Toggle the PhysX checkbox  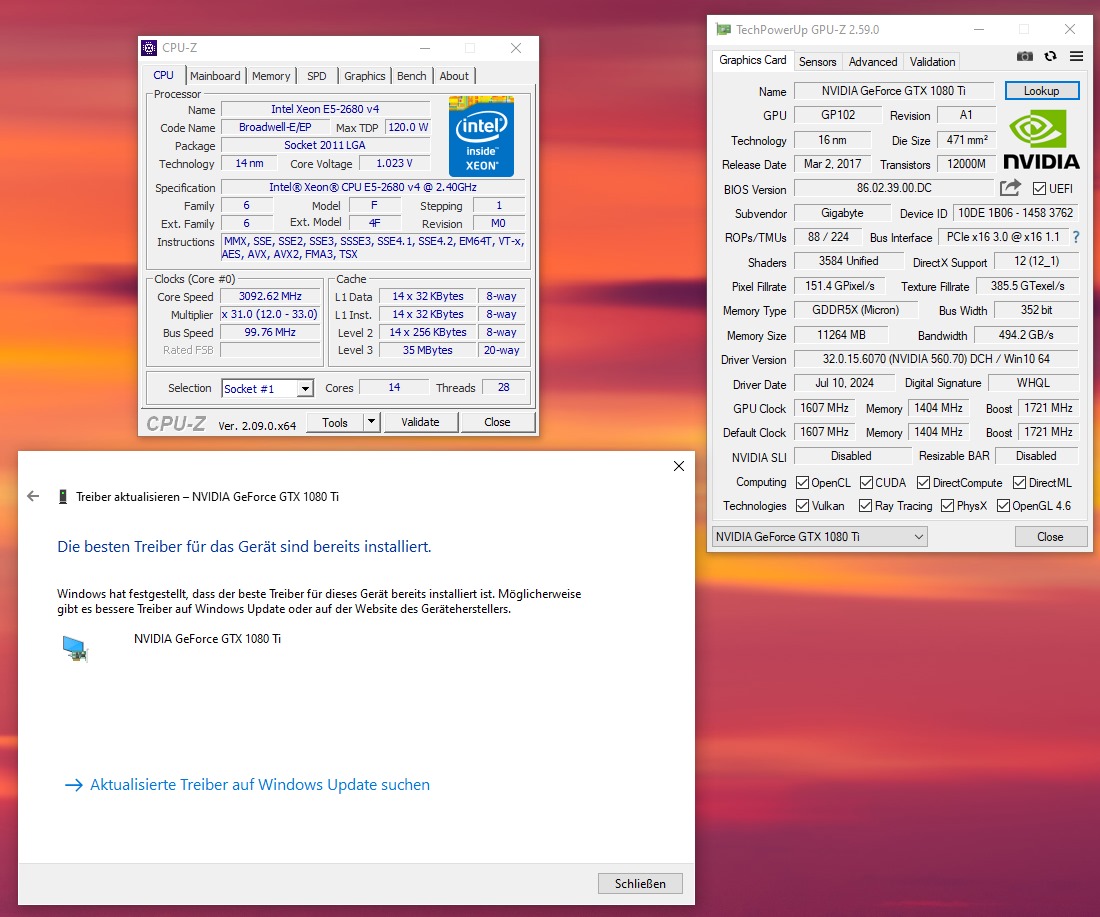click(x=948, y=506)
